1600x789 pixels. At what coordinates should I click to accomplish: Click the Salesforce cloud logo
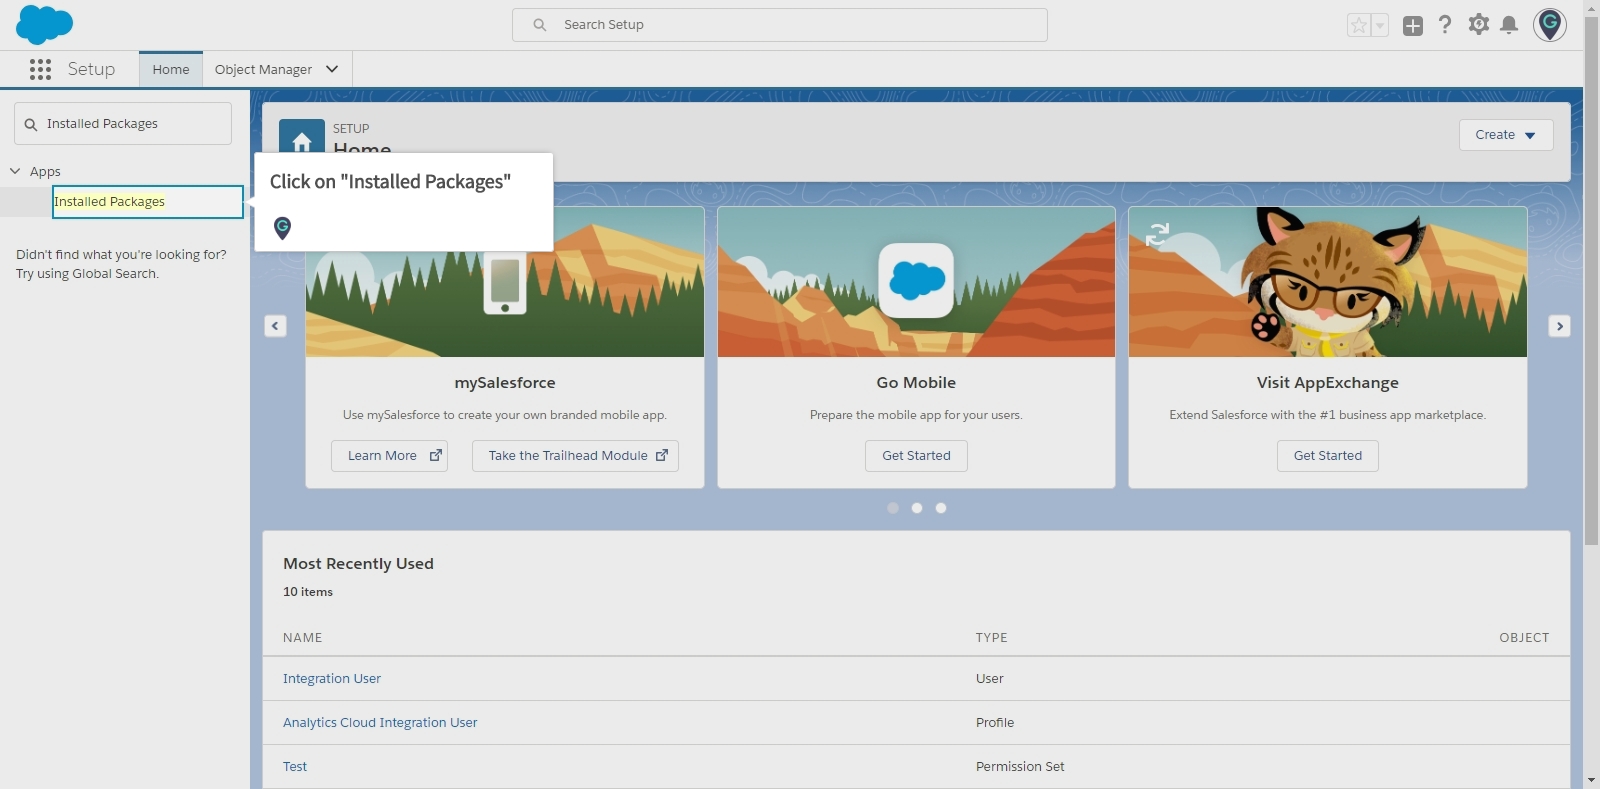(x=44, y=24)
